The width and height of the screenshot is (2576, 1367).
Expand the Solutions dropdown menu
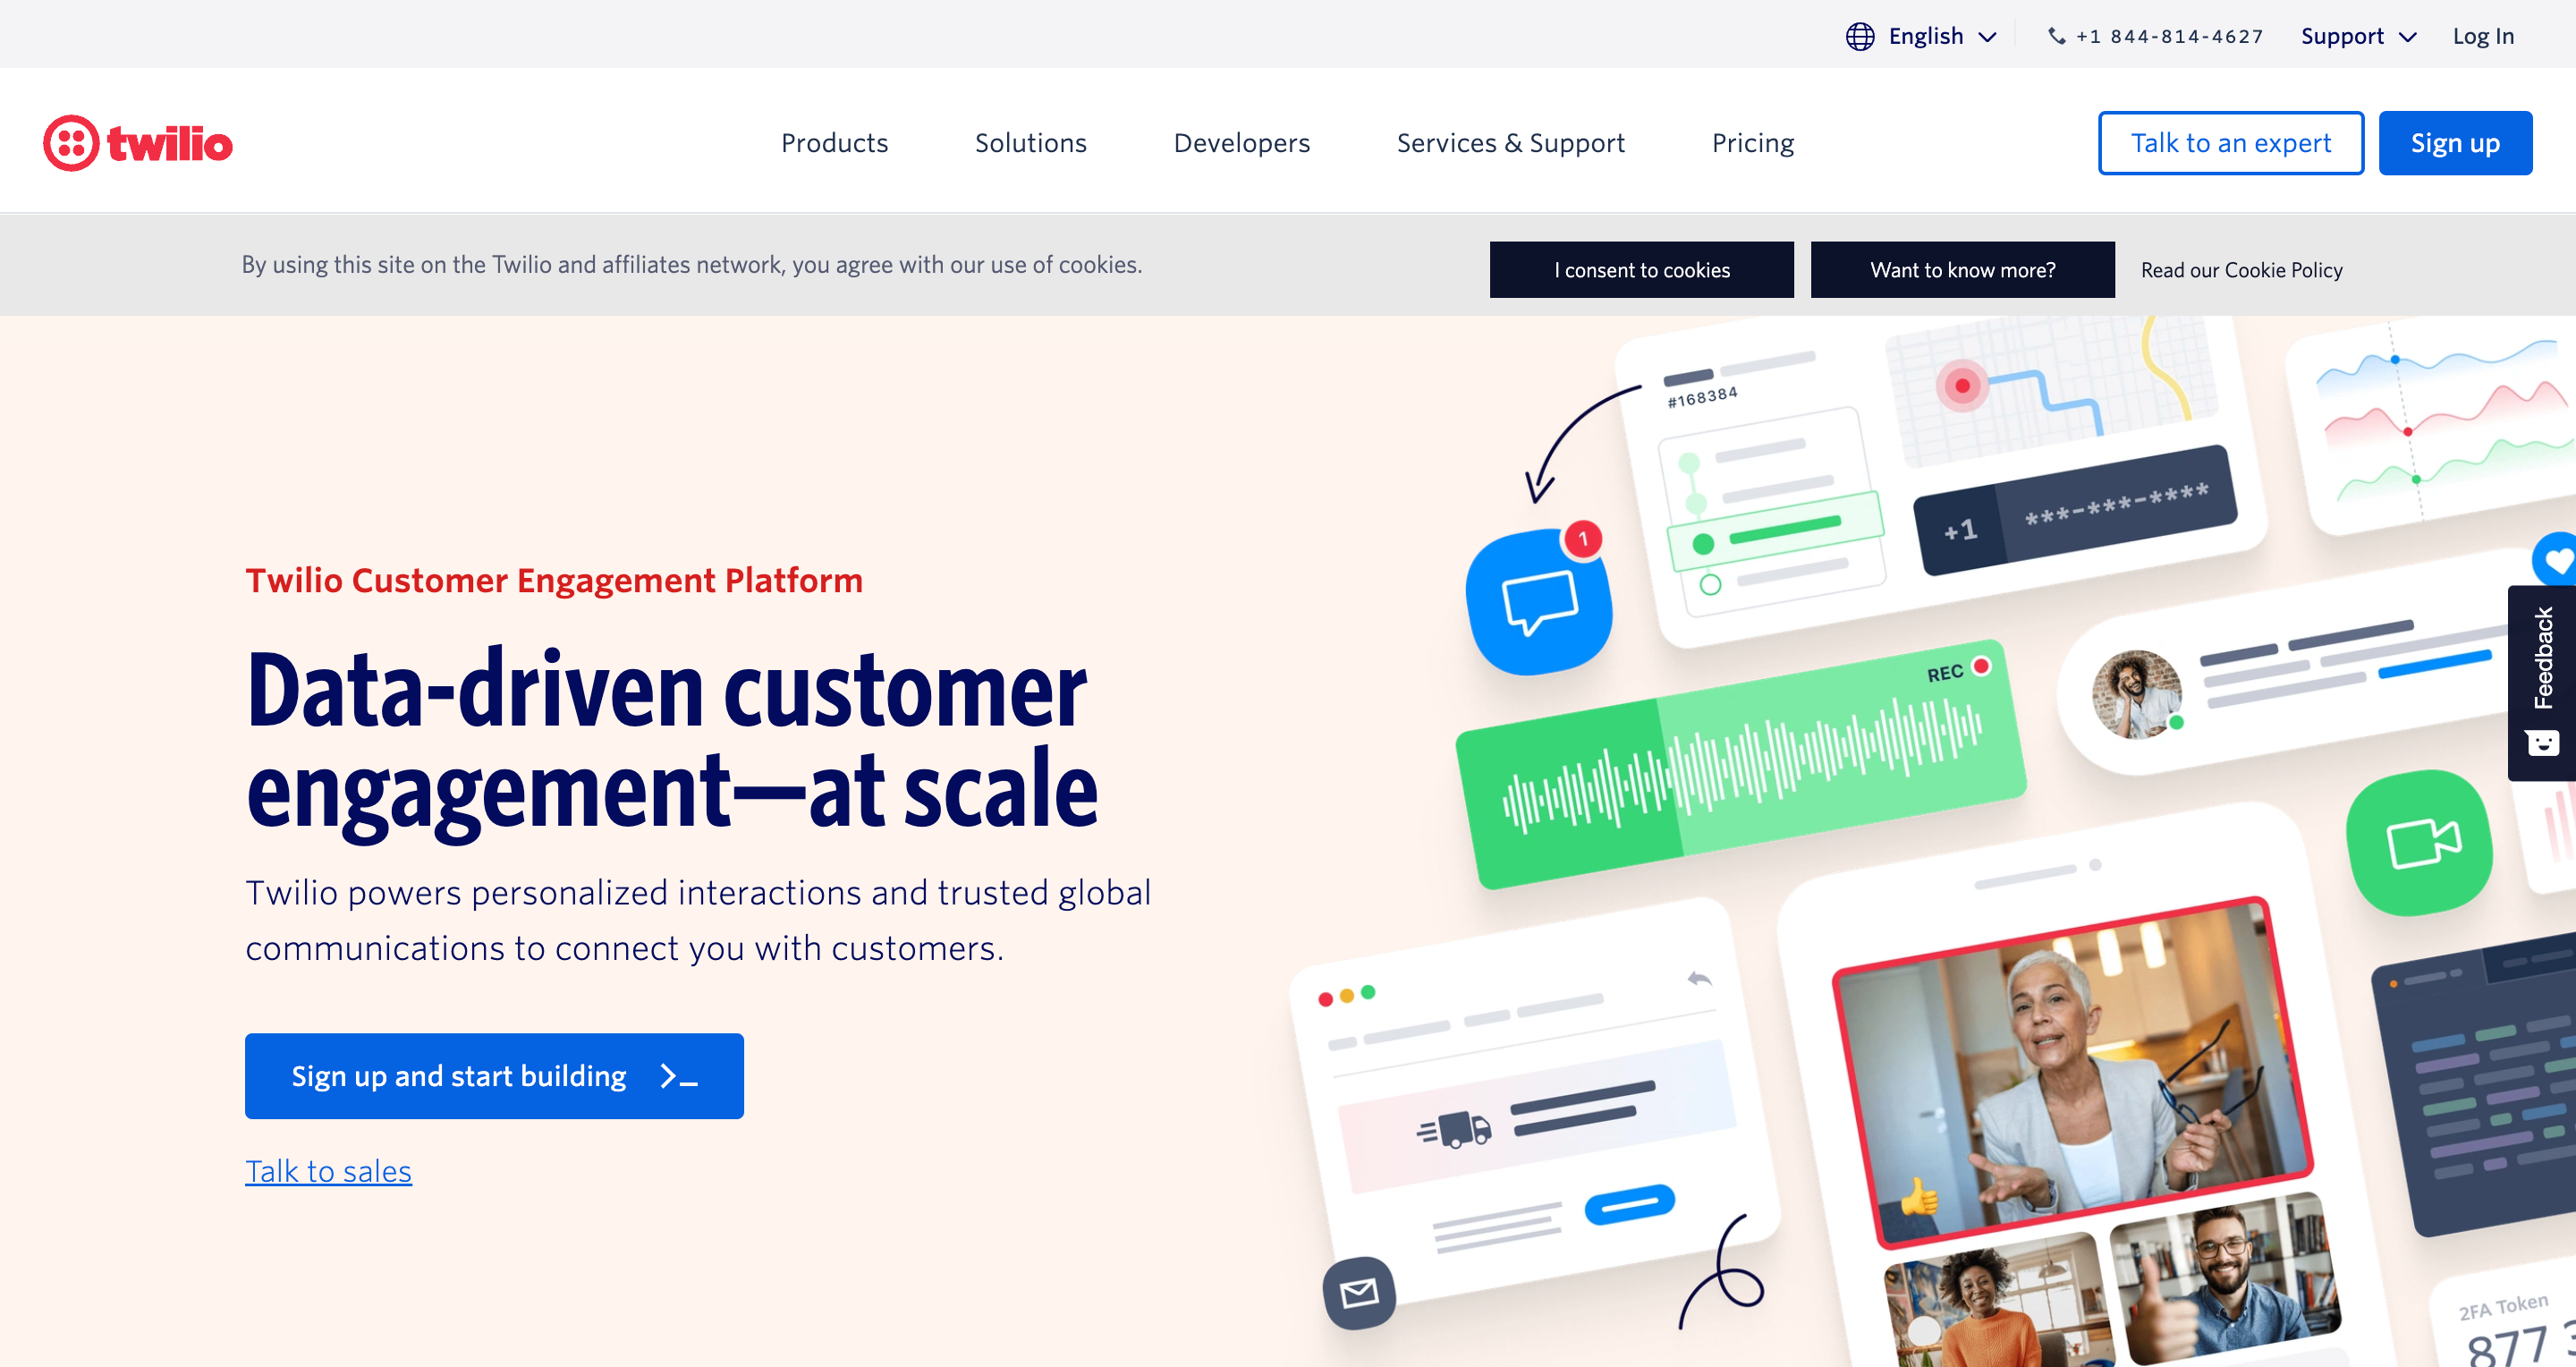click(x=1030, y=143)
